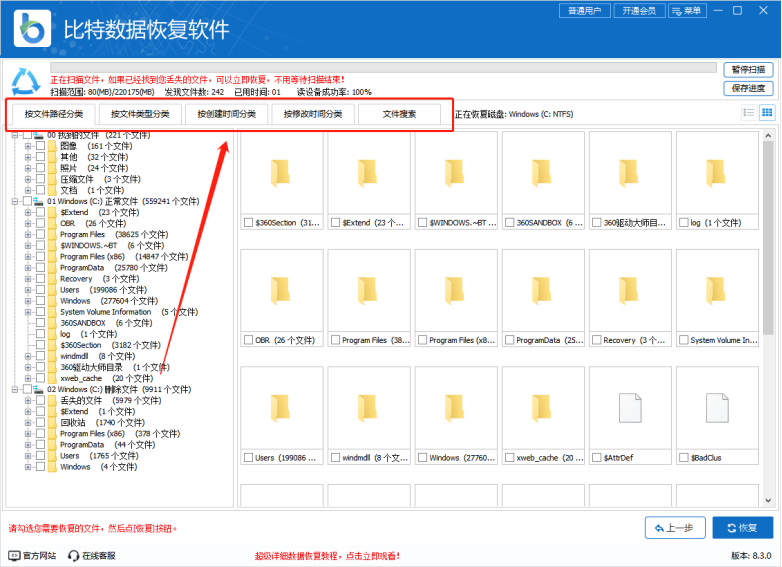Open the $WINDOWS.~BT folder icon in grid
Screen dimensions: 782x567
[x=455, y=173]
